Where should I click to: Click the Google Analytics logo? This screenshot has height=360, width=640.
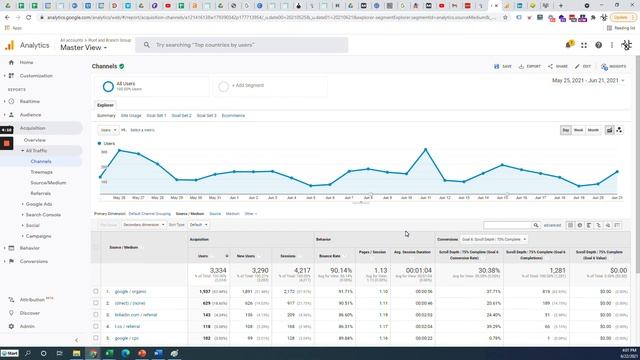click(x=9, y=45)
